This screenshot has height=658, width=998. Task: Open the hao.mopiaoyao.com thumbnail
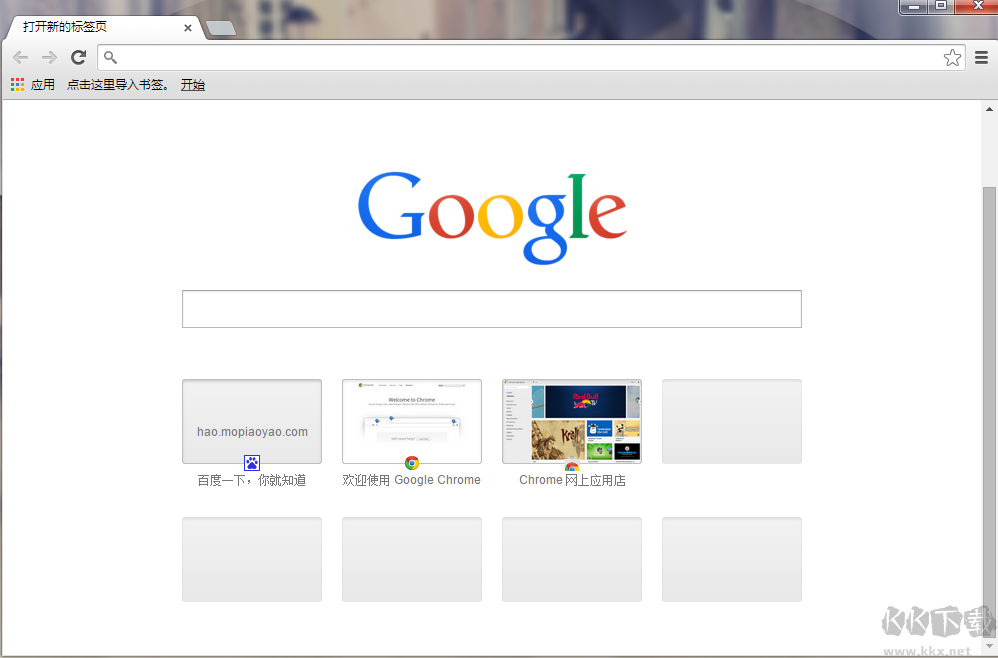coord(251,421)
